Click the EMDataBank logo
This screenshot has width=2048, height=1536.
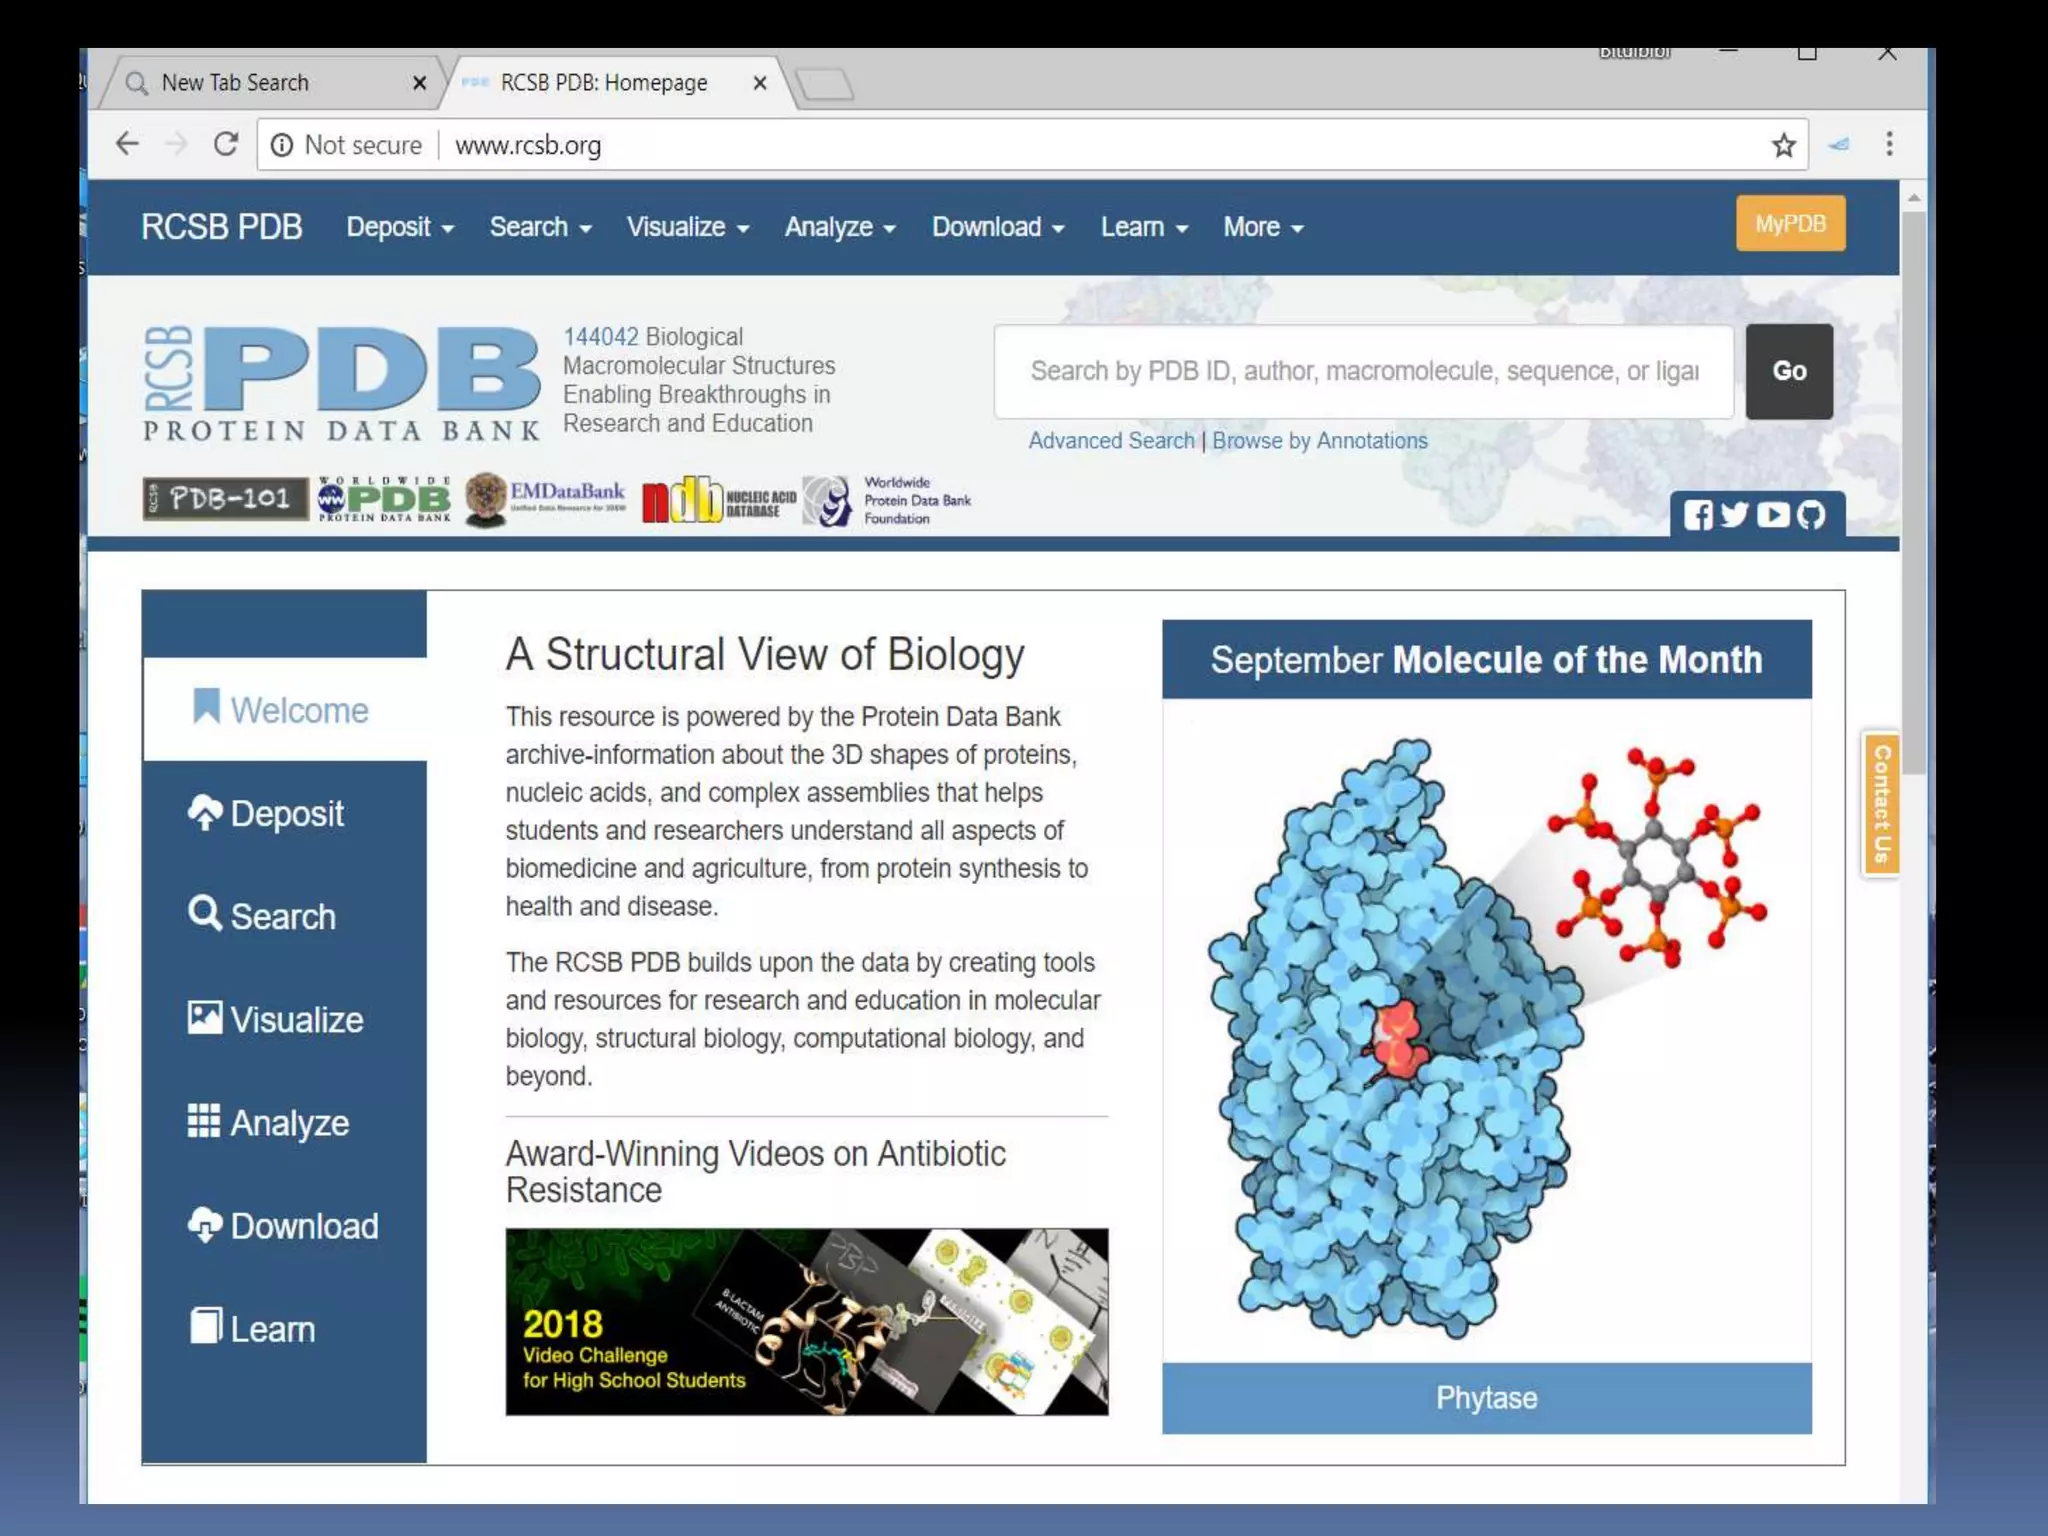click(x=547, y=498)
